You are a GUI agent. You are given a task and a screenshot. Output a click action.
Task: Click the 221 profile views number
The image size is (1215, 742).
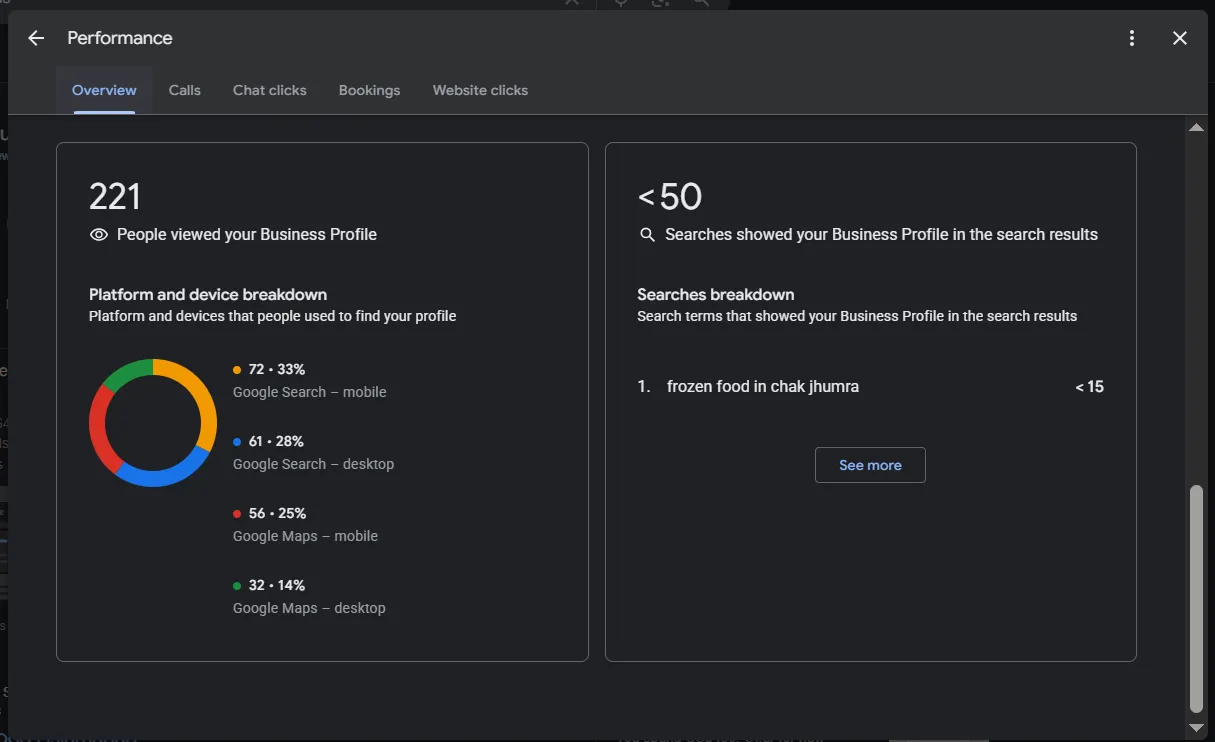tap(115, 197)
